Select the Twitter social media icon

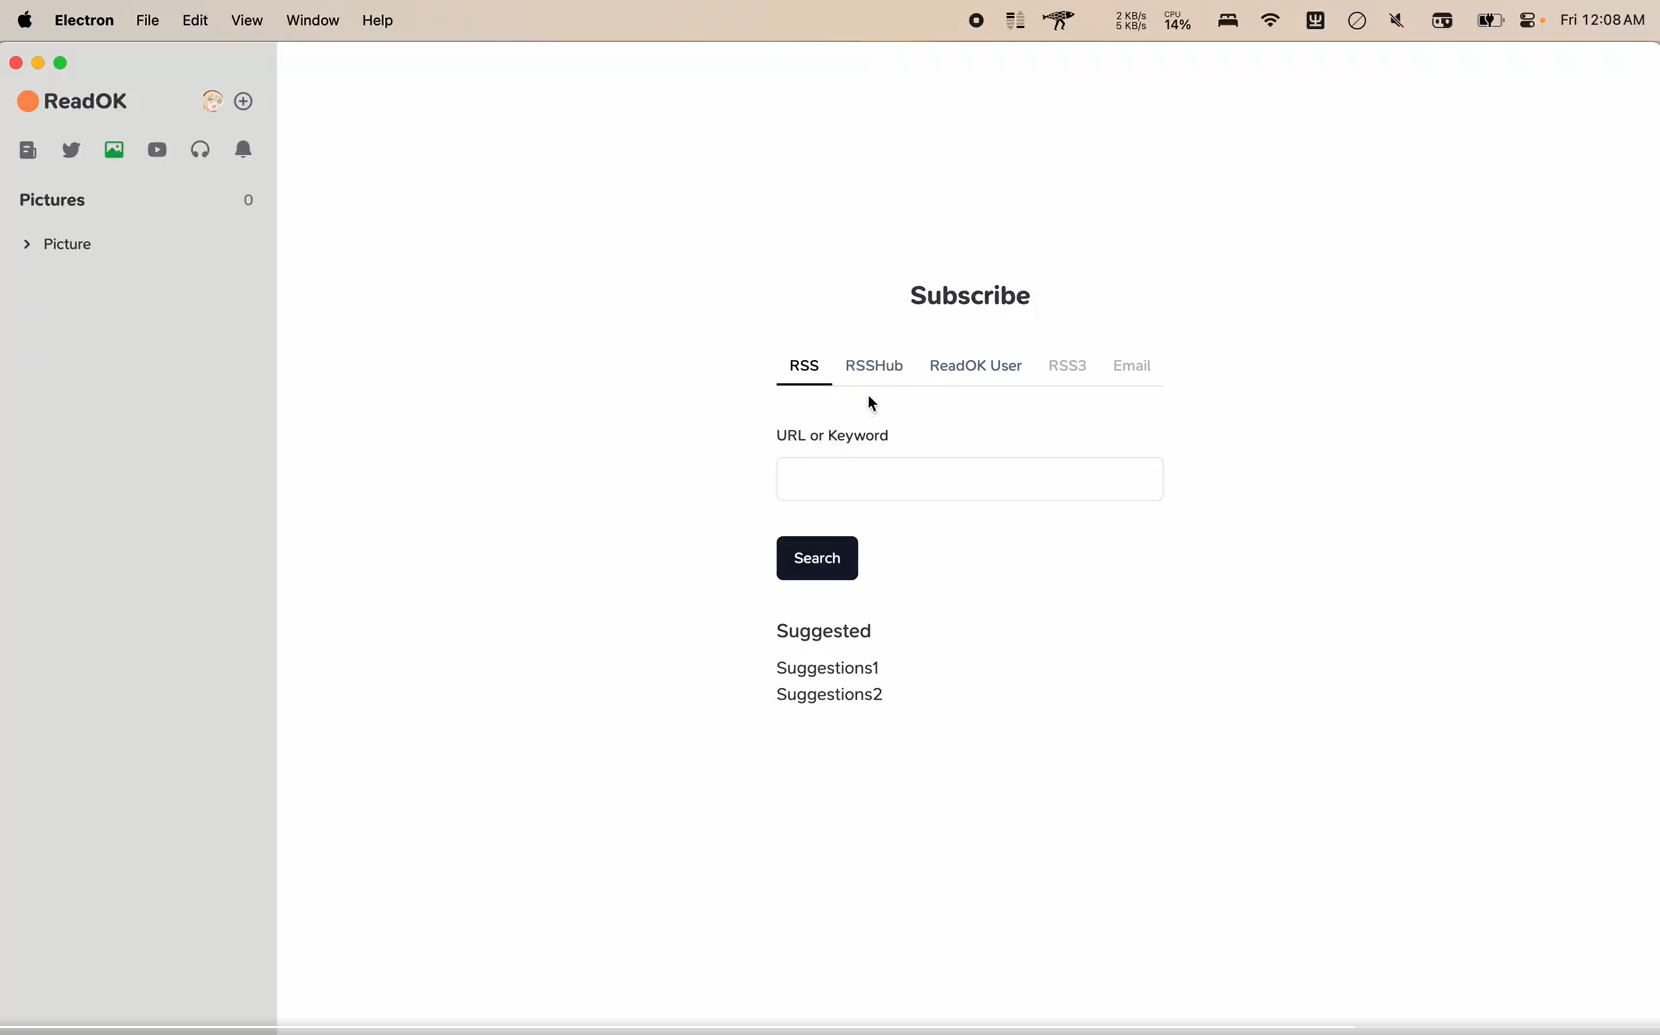(x=71, y=150)
